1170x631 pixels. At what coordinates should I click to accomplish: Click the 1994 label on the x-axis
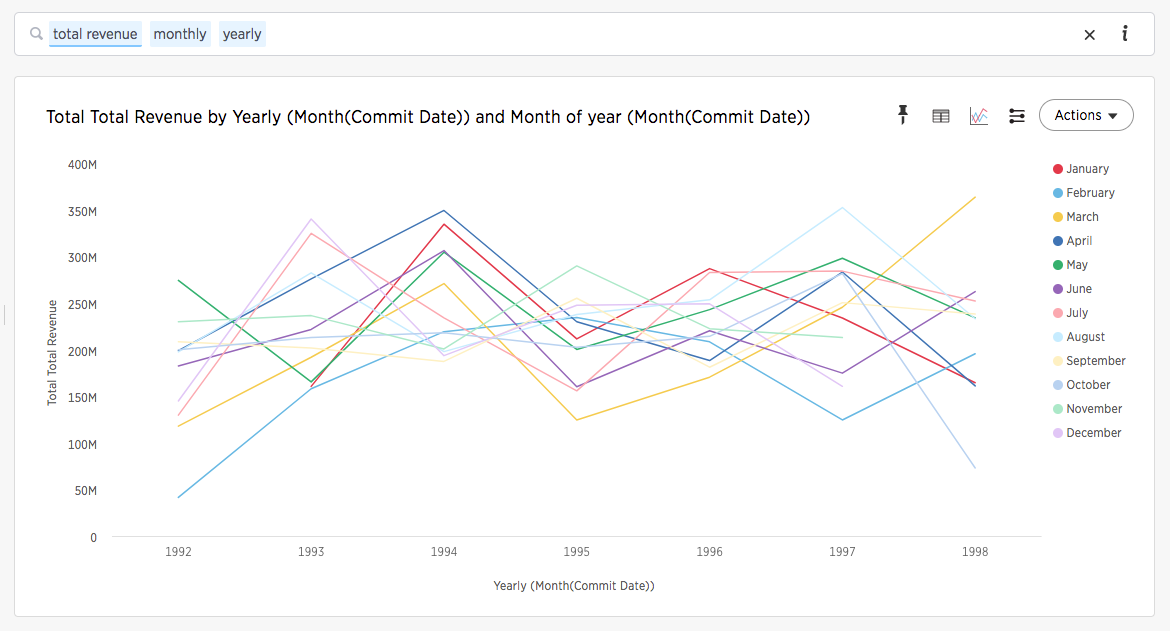pos(443,551)
